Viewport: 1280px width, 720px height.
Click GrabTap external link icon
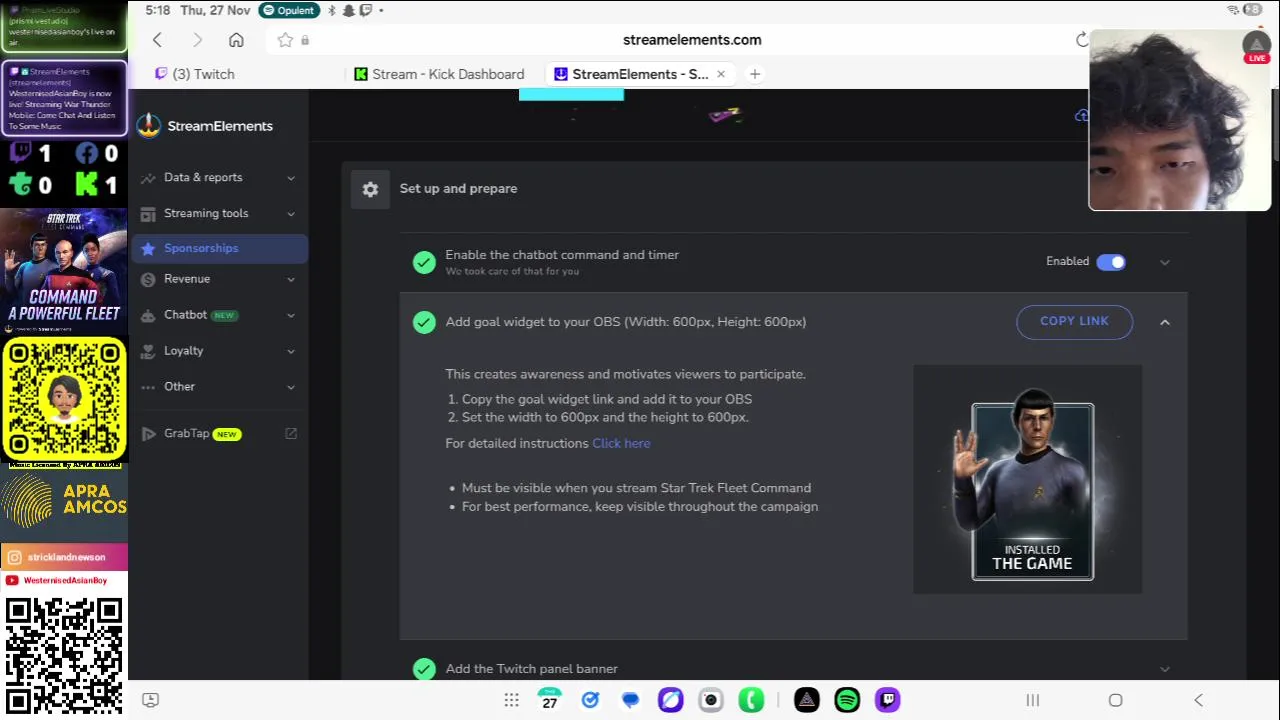pyautogui.click(x=291, y=434)
